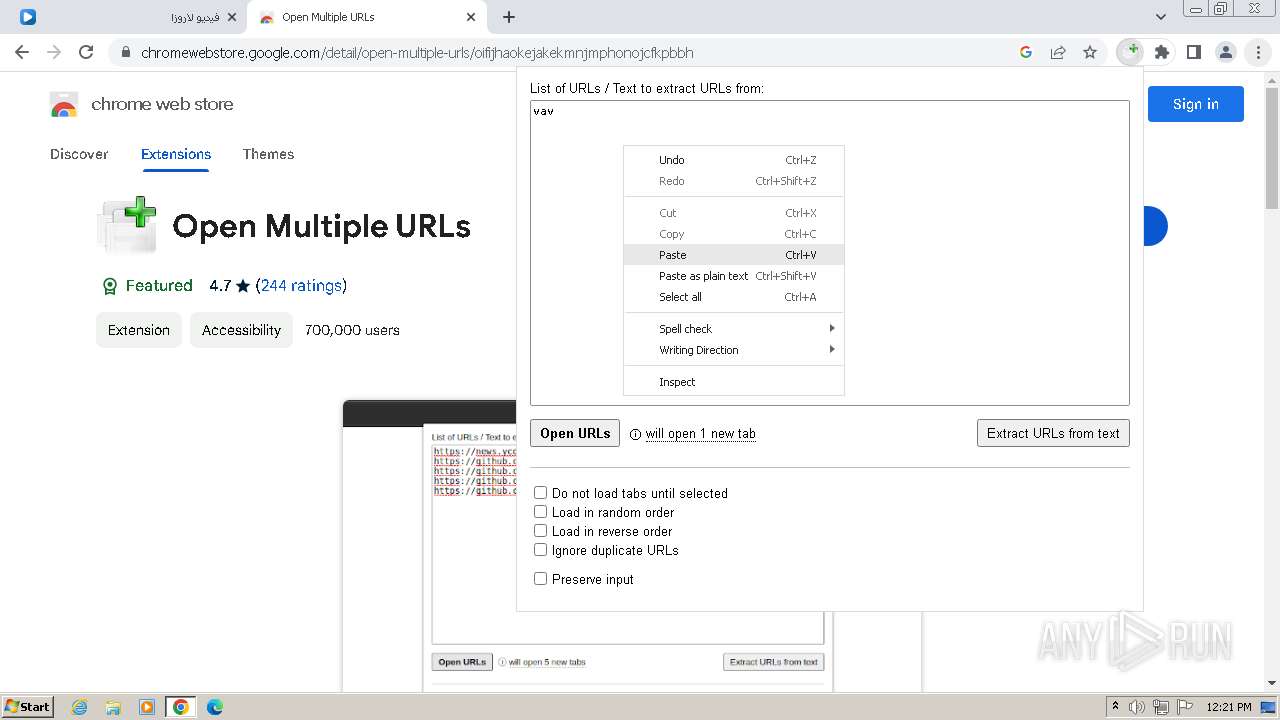The height and width of the screenshot is (720, 1280).
Task: Open a new tab with the plus button
Action: click(509, 17)
